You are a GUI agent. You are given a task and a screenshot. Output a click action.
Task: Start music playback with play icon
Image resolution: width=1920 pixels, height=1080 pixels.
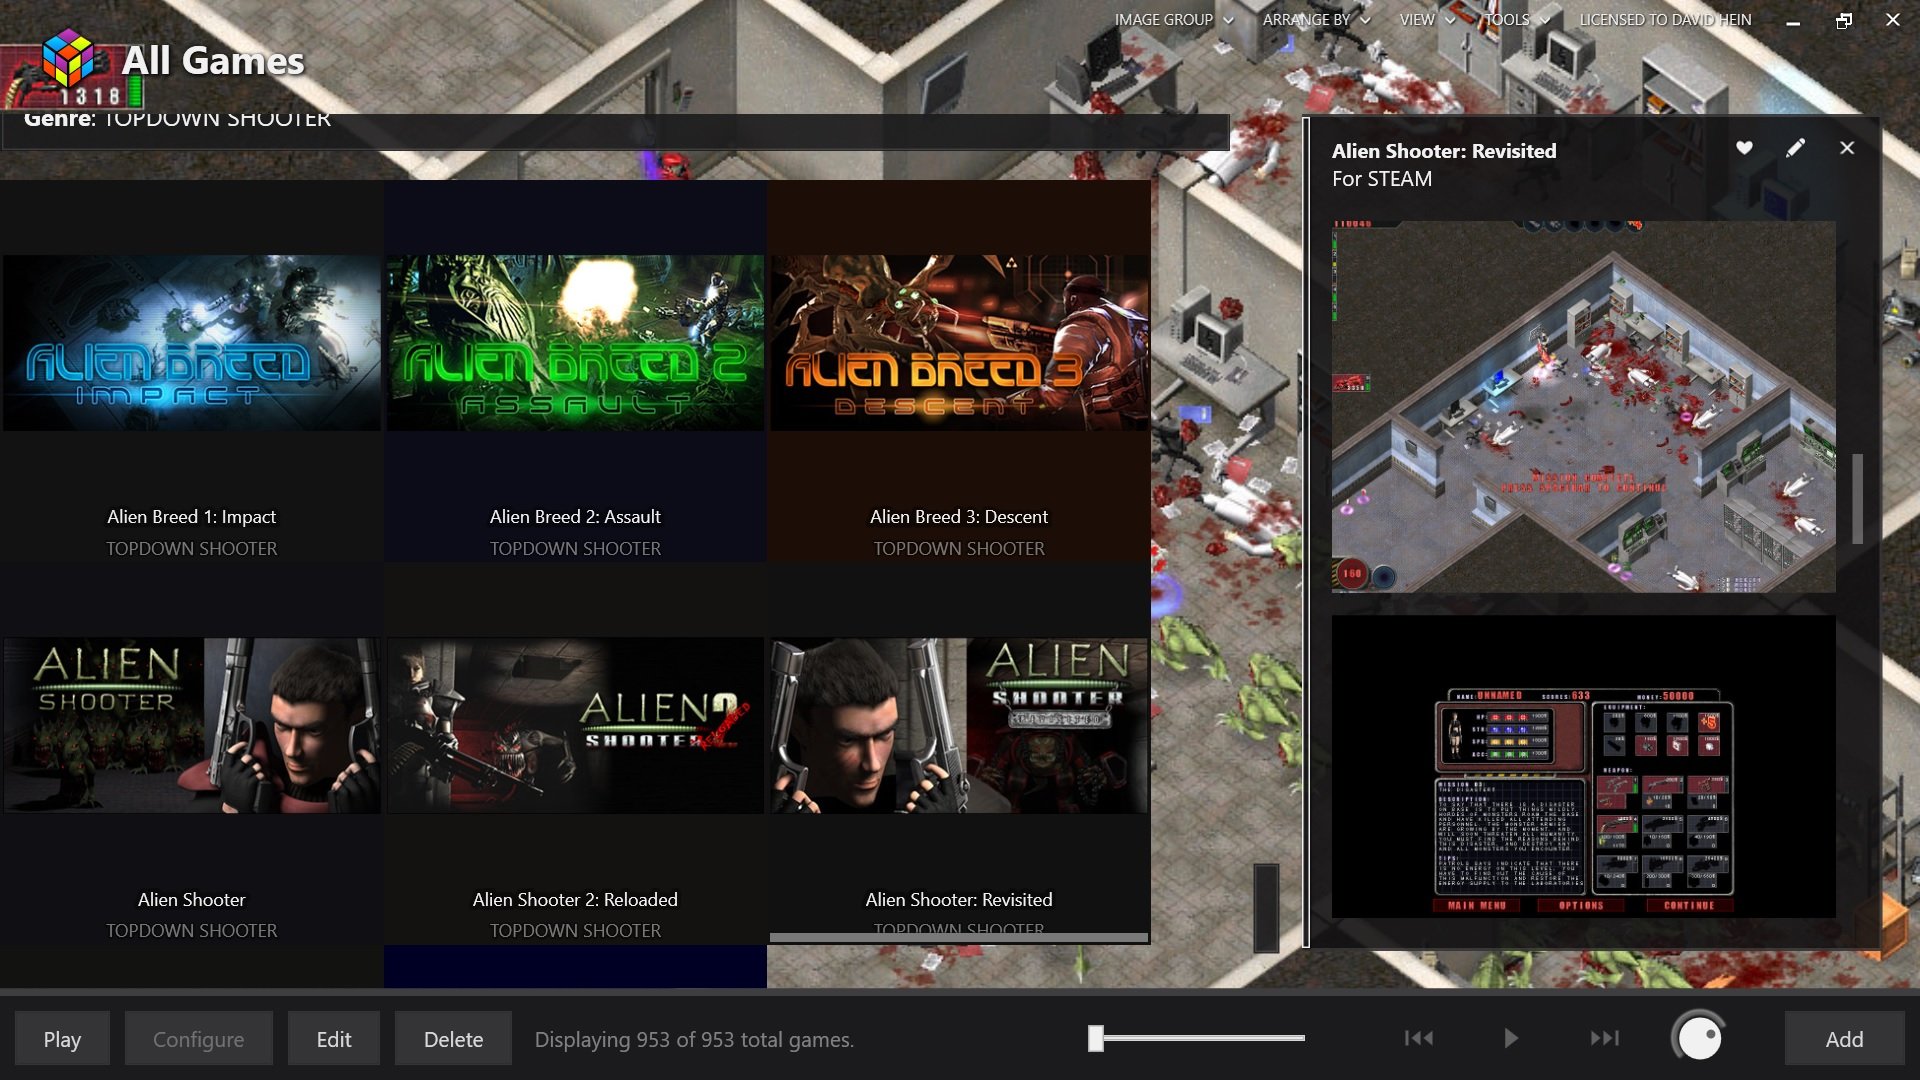pyautogui.click(x=1510, y=1038)
